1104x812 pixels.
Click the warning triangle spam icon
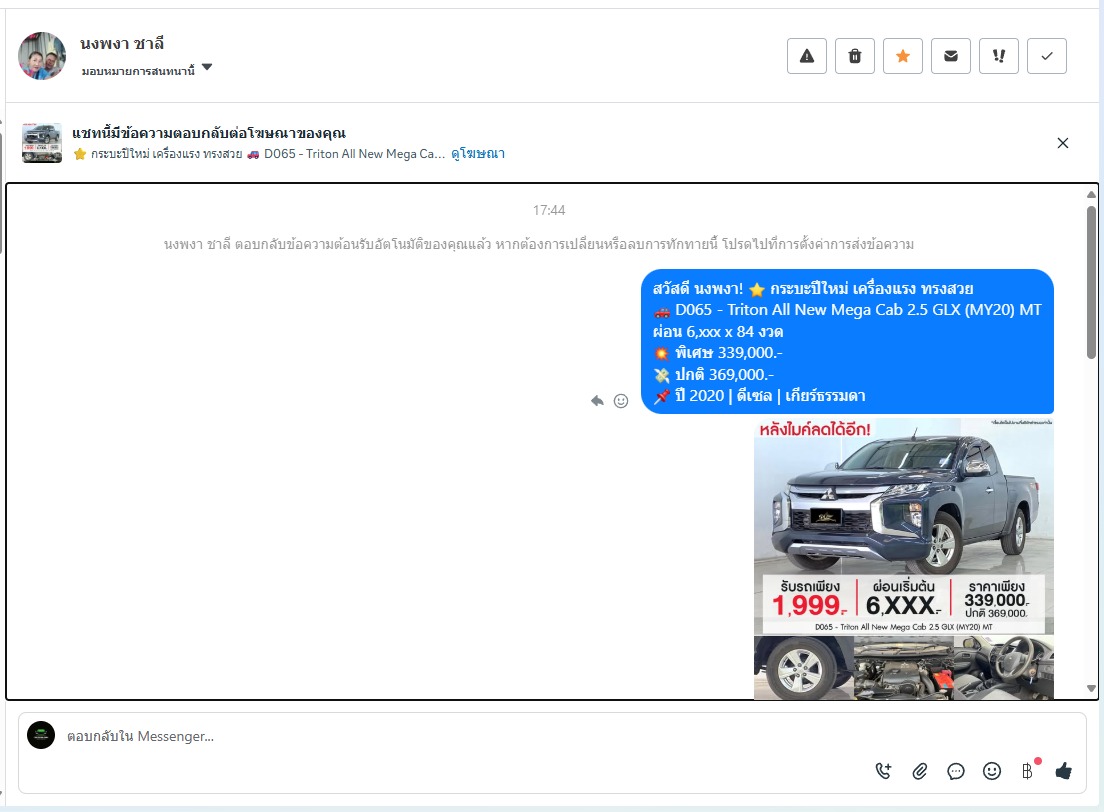coord(807,56)
